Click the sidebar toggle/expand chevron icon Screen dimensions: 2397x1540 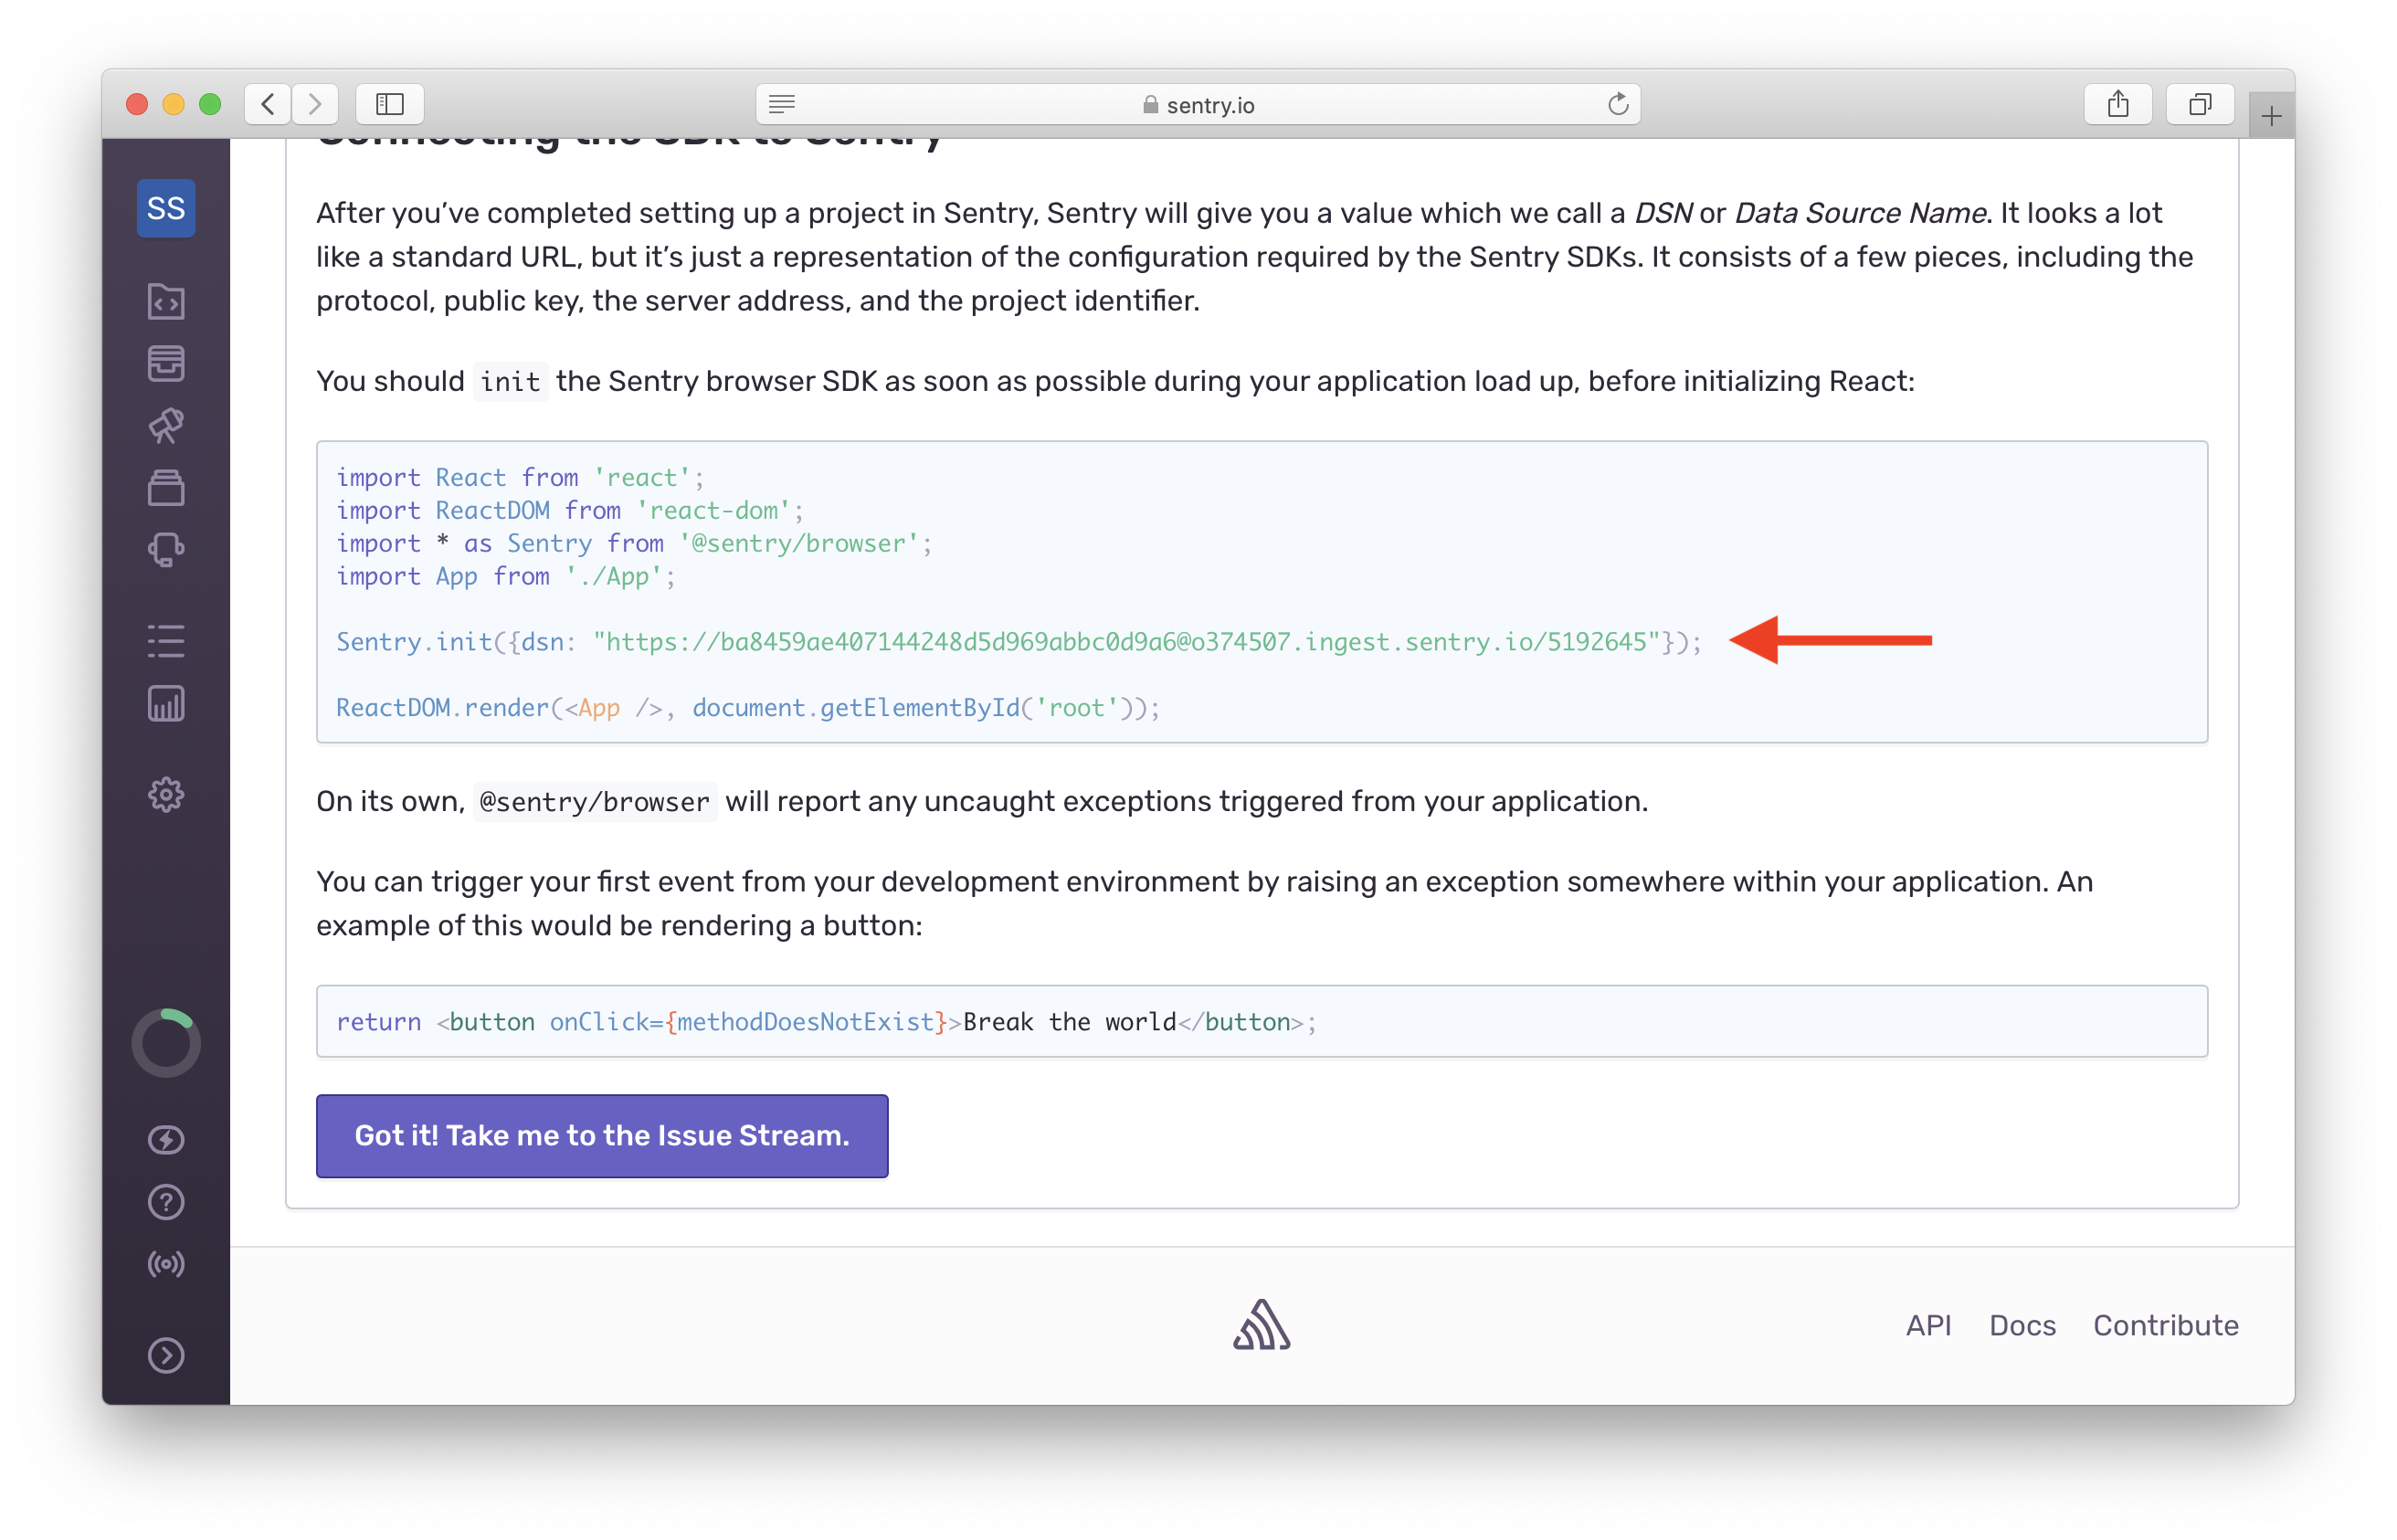pos(170,1353)
